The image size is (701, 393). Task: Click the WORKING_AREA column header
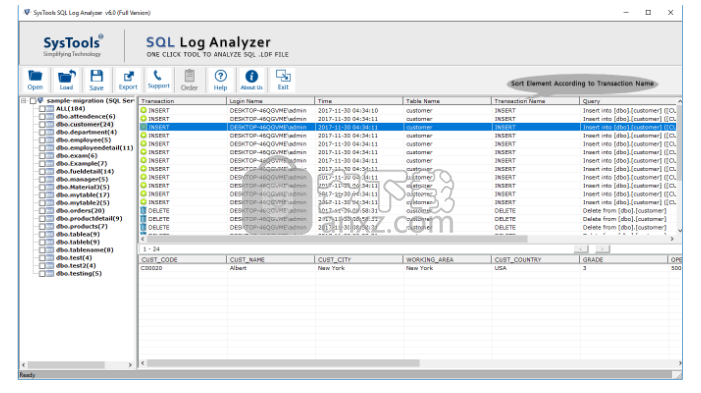click(447, 259)
